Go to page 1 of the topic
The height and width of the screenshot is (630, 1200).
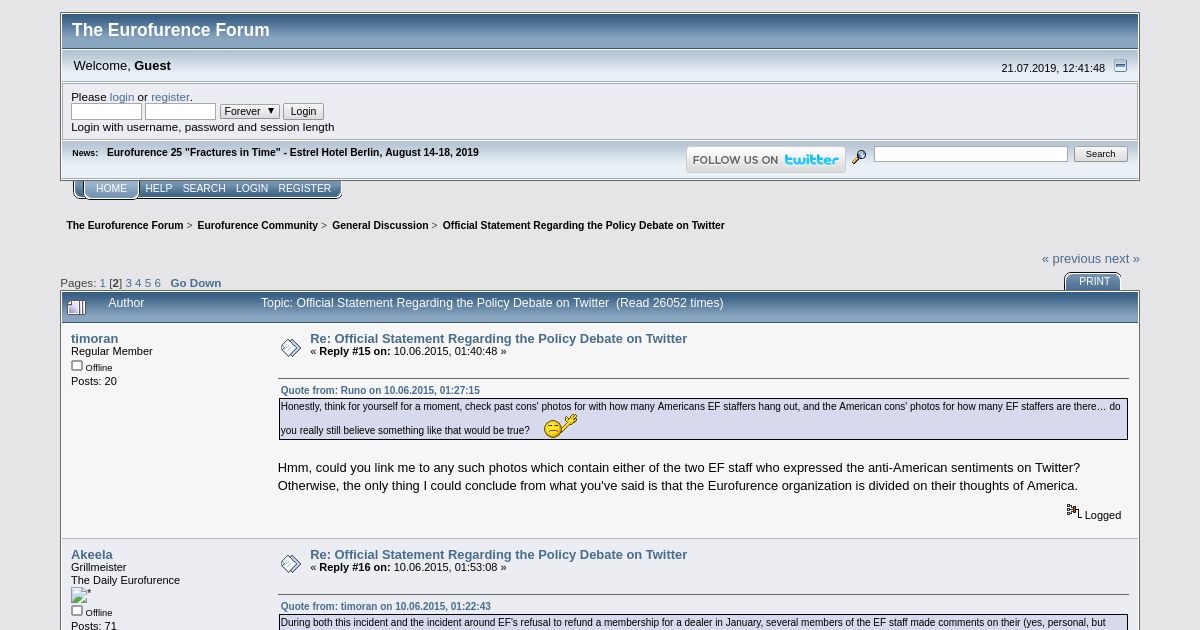(102, 283)
